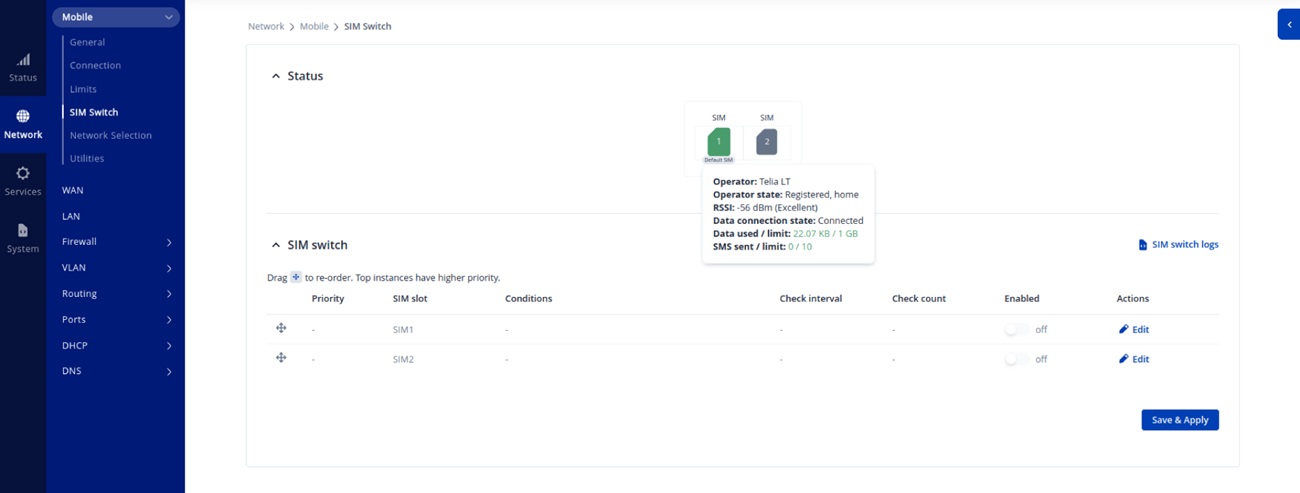Click the drag handle for SIM2 row
Viewport: 1300px width, 493px height.
[x=281, y=358]
